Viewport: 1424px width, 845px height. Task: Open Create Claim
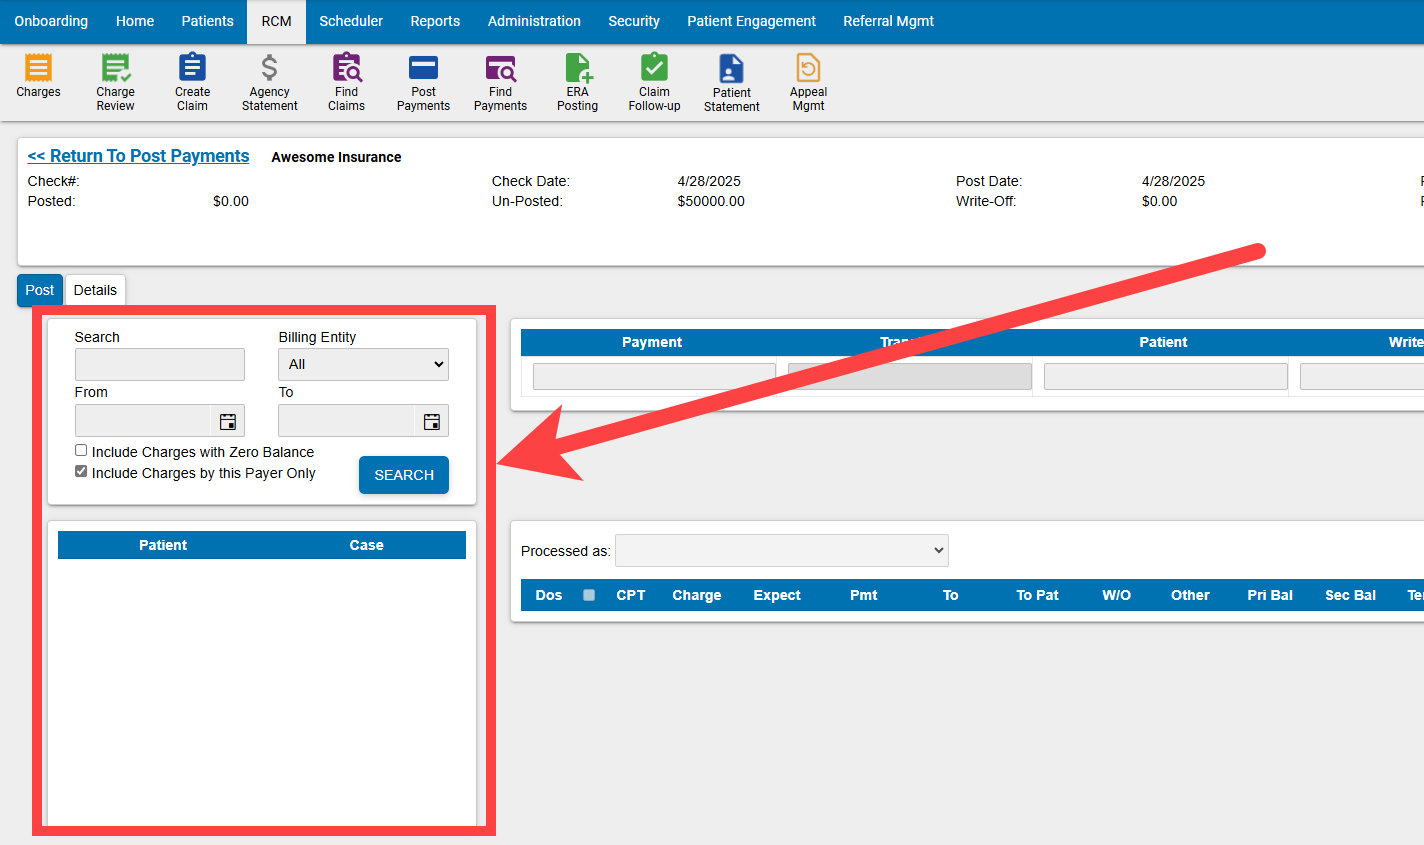coord(192,80)
